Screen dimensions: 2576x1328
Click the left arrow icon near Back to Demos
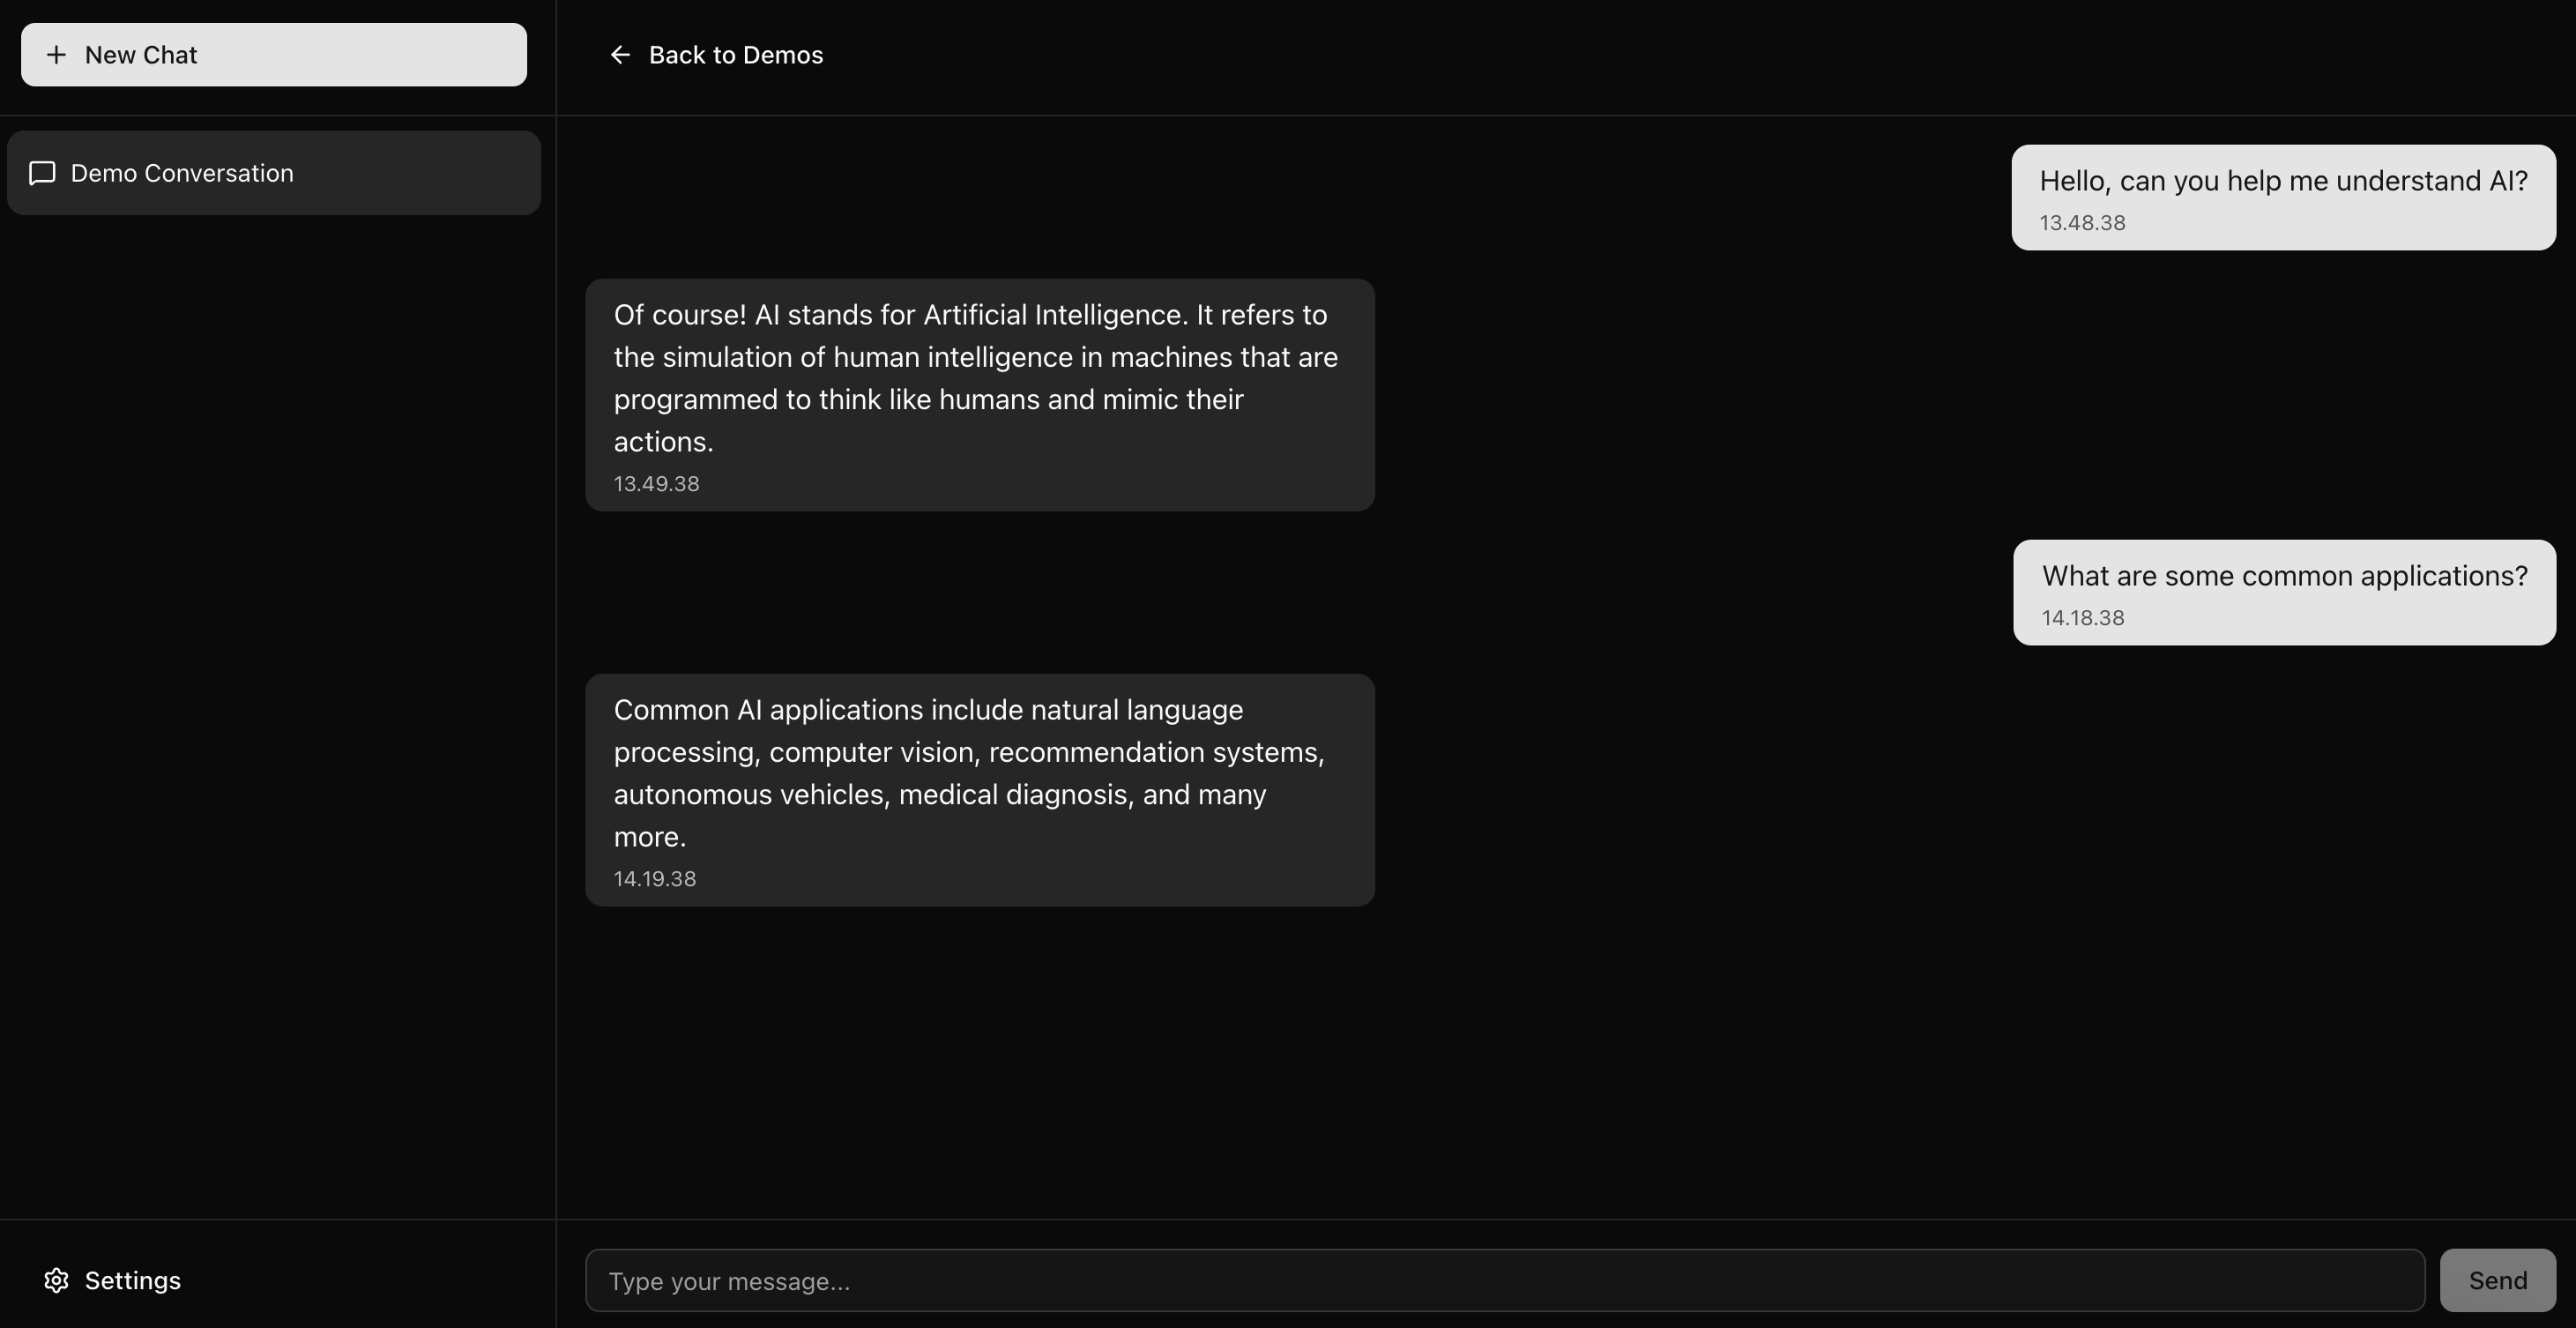click(620, 55)
